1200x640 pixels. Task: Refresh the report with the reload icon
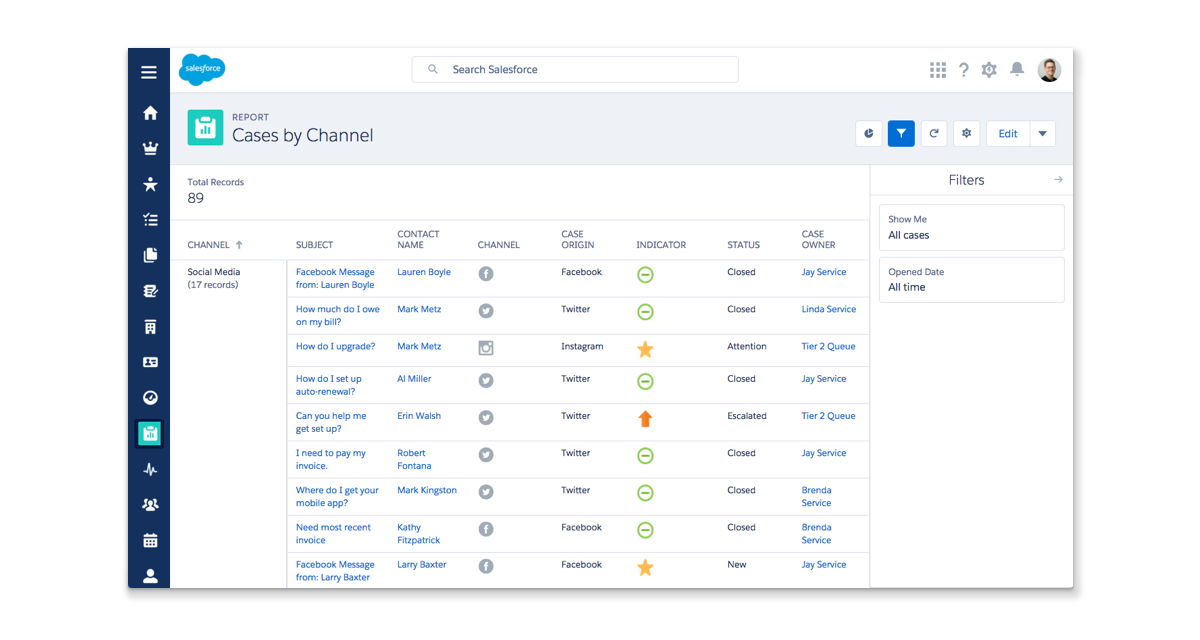click(x=934, y=134)
